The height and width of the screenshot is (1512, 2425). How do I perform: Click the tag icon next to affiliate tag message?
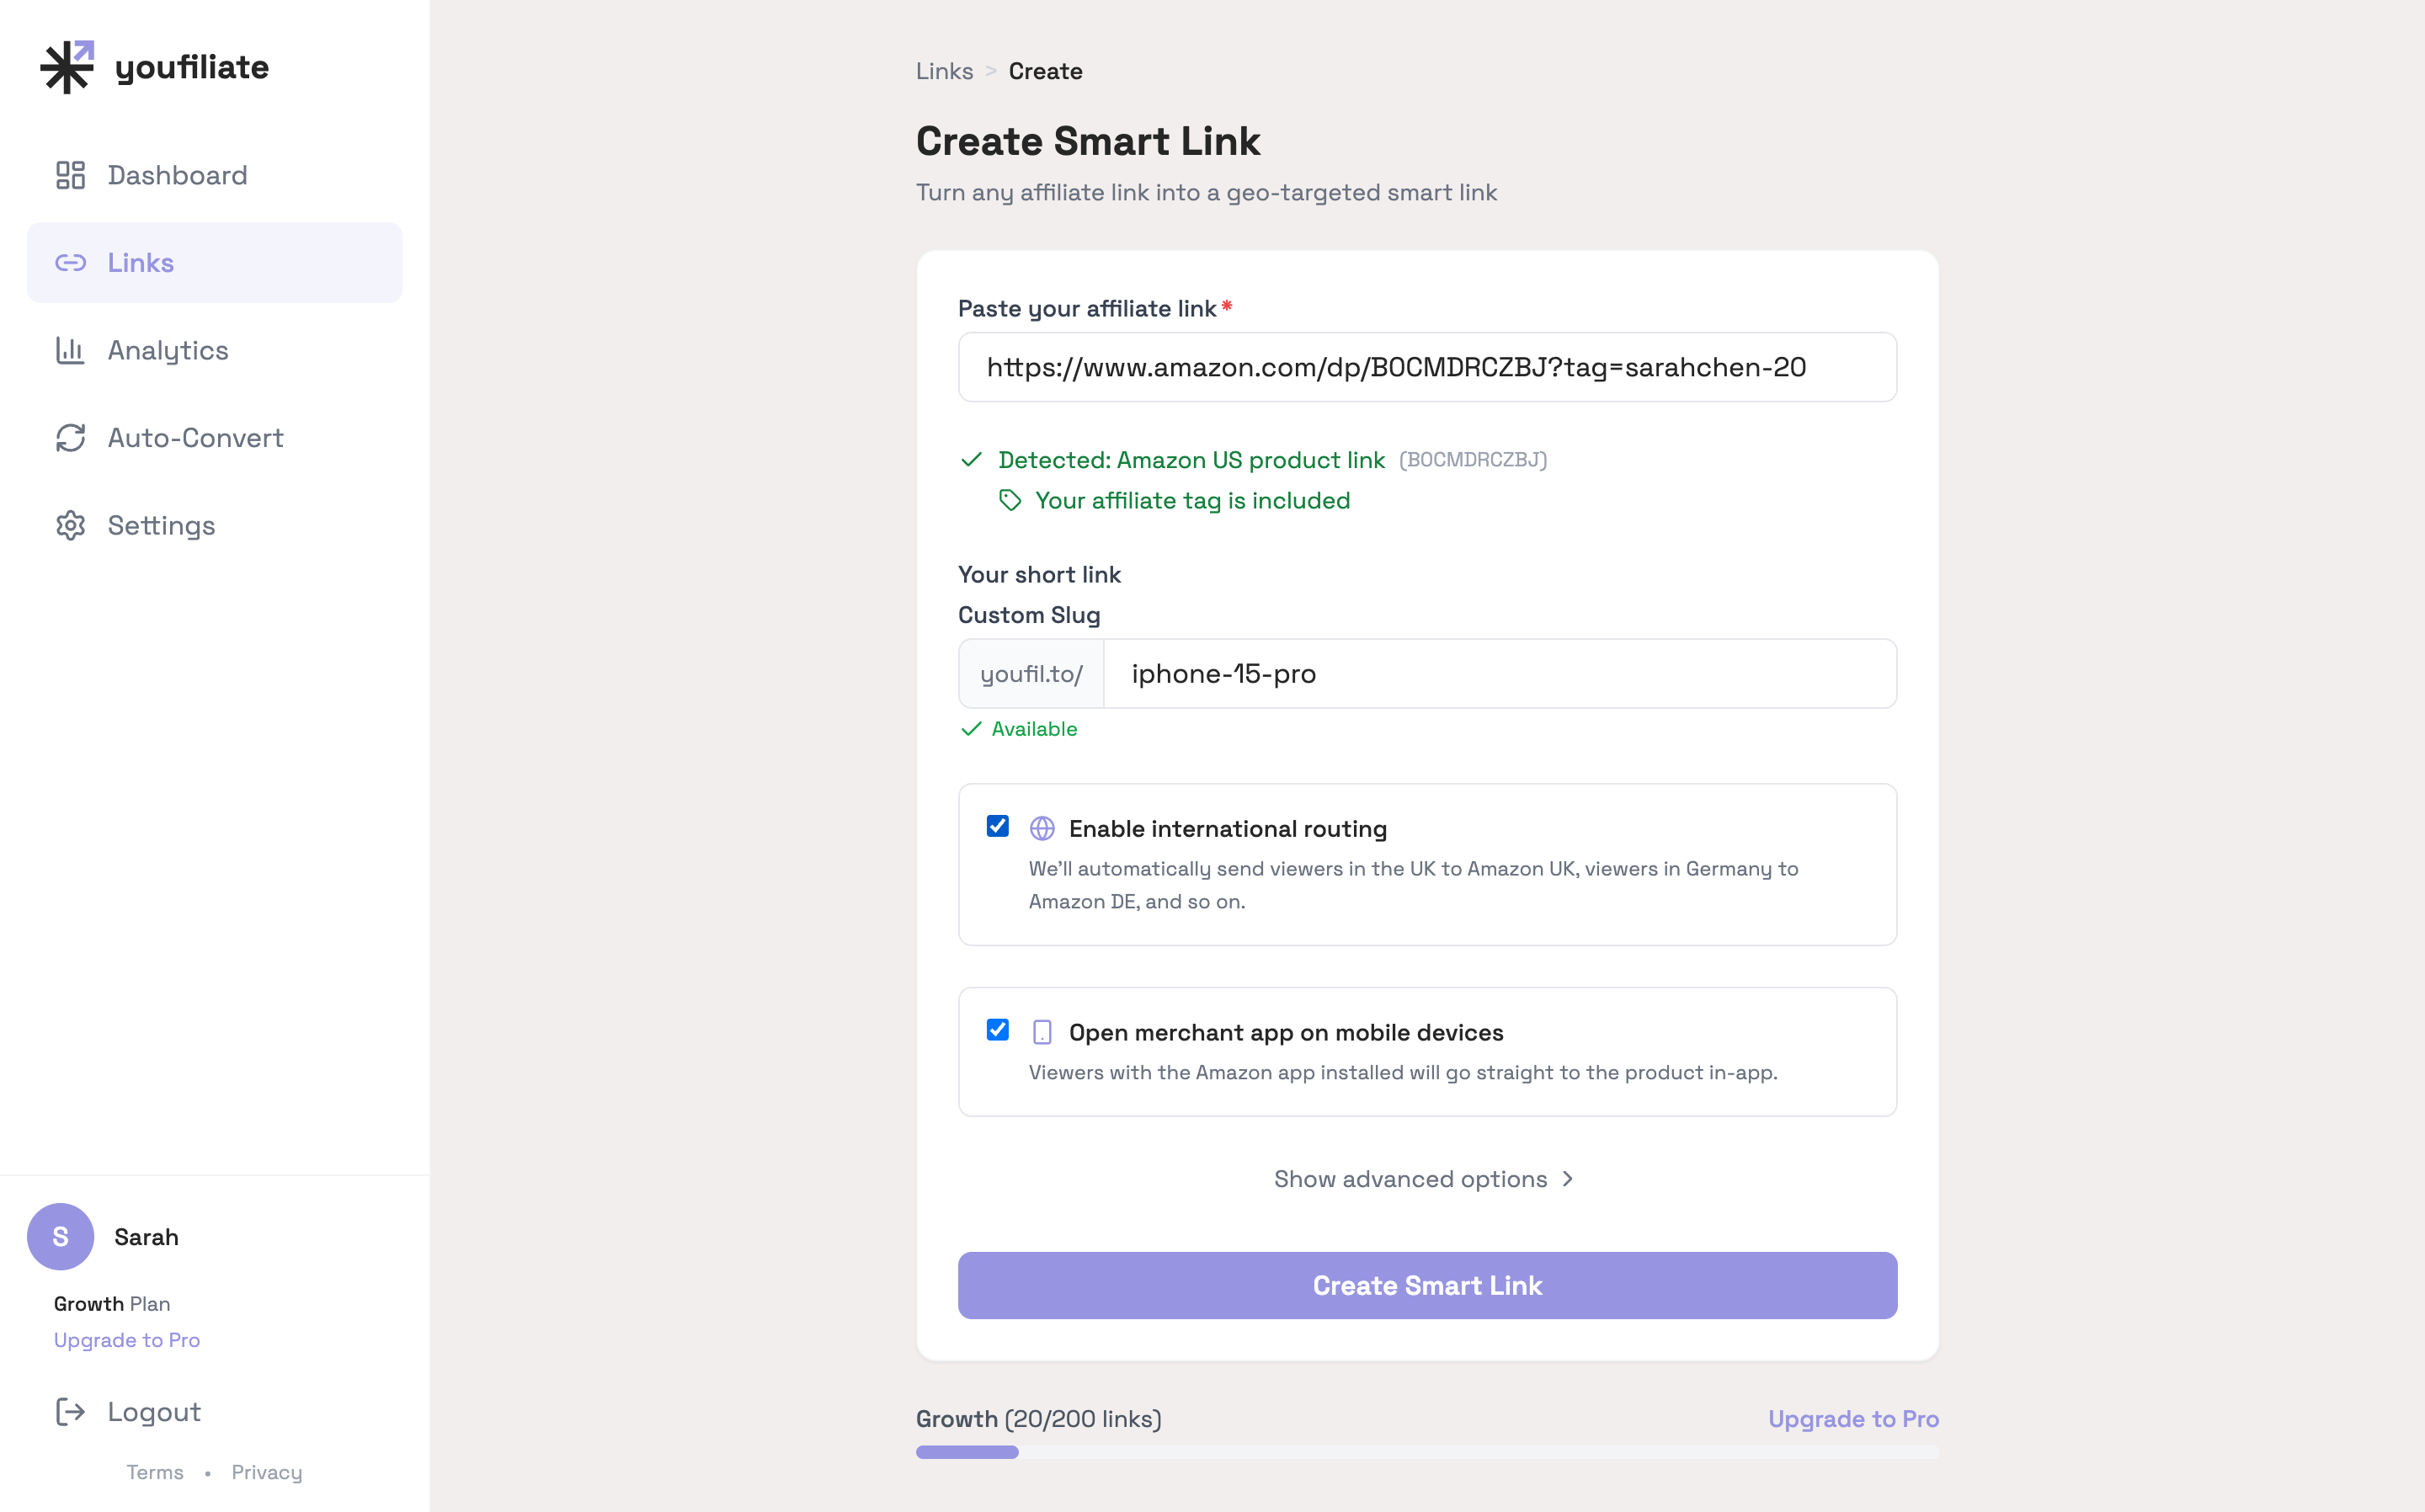[1010, 500]
